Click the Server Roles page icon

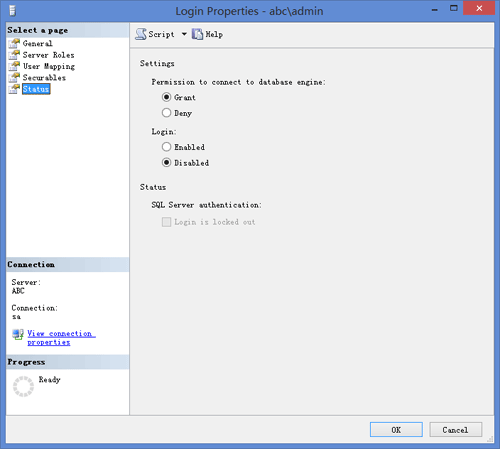tap(14, 55)
